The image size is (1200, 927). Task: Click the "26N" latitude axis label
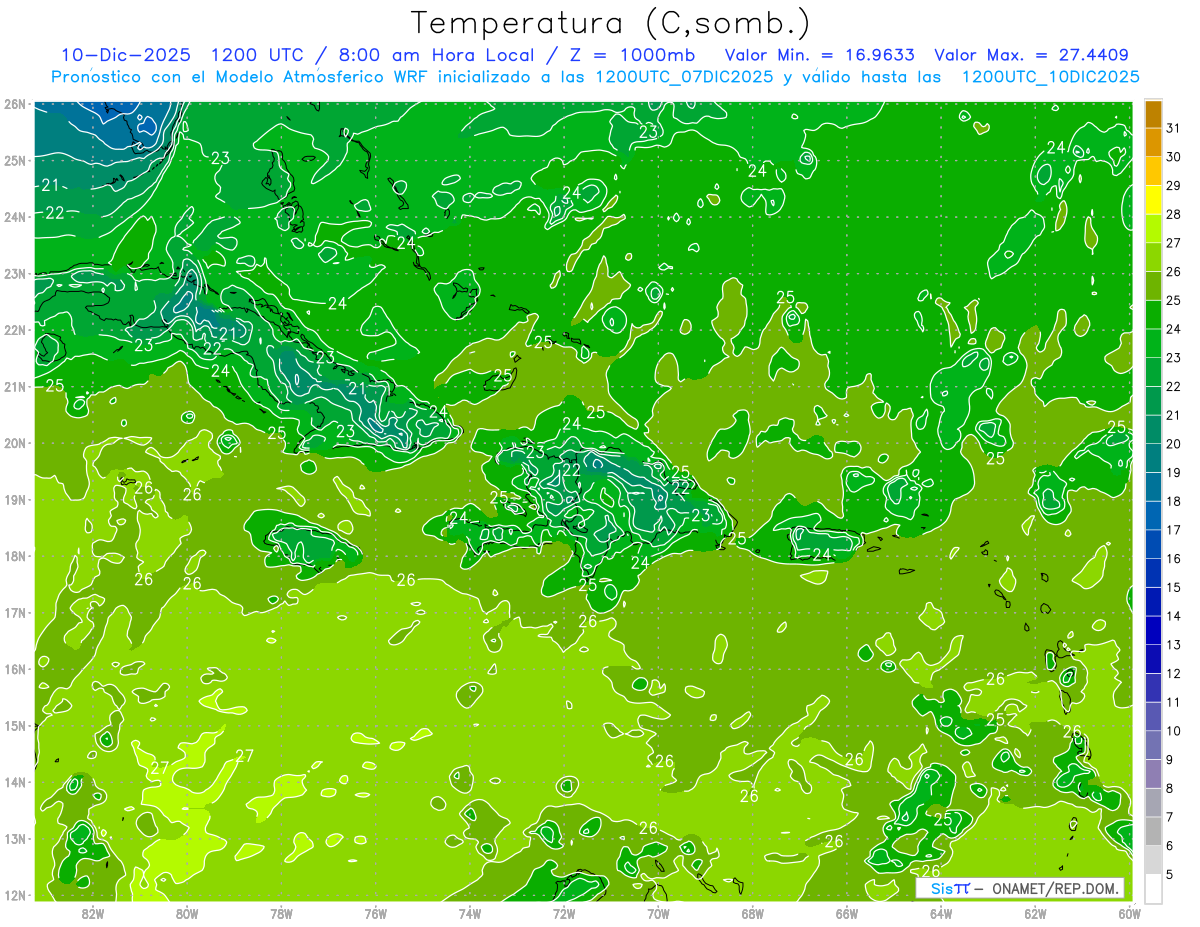point(14,104)
